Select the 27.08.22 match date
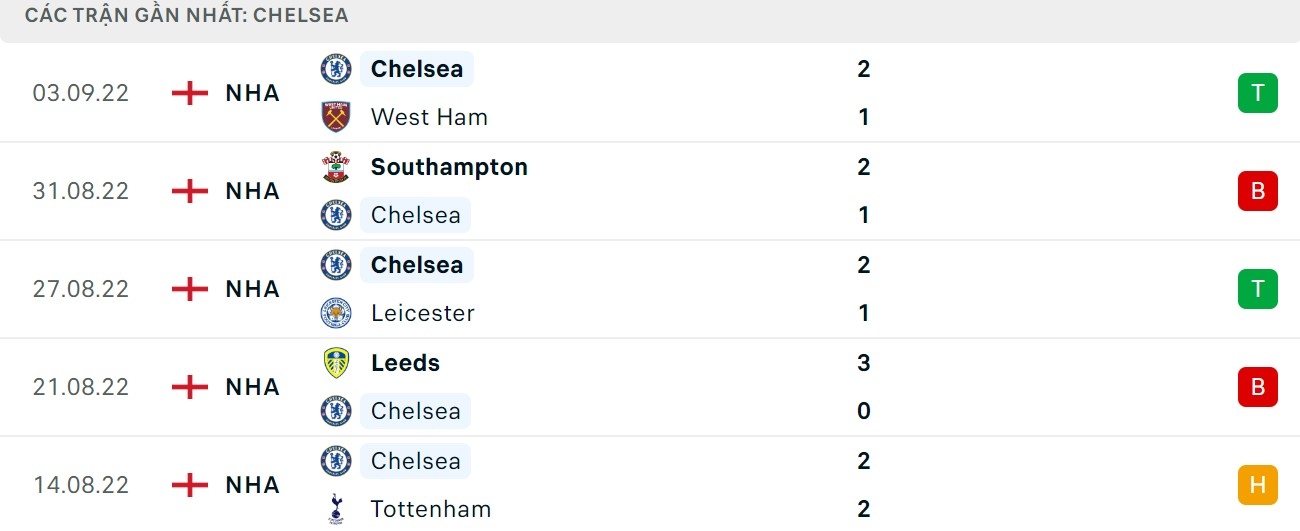 (x=81, y=289)
